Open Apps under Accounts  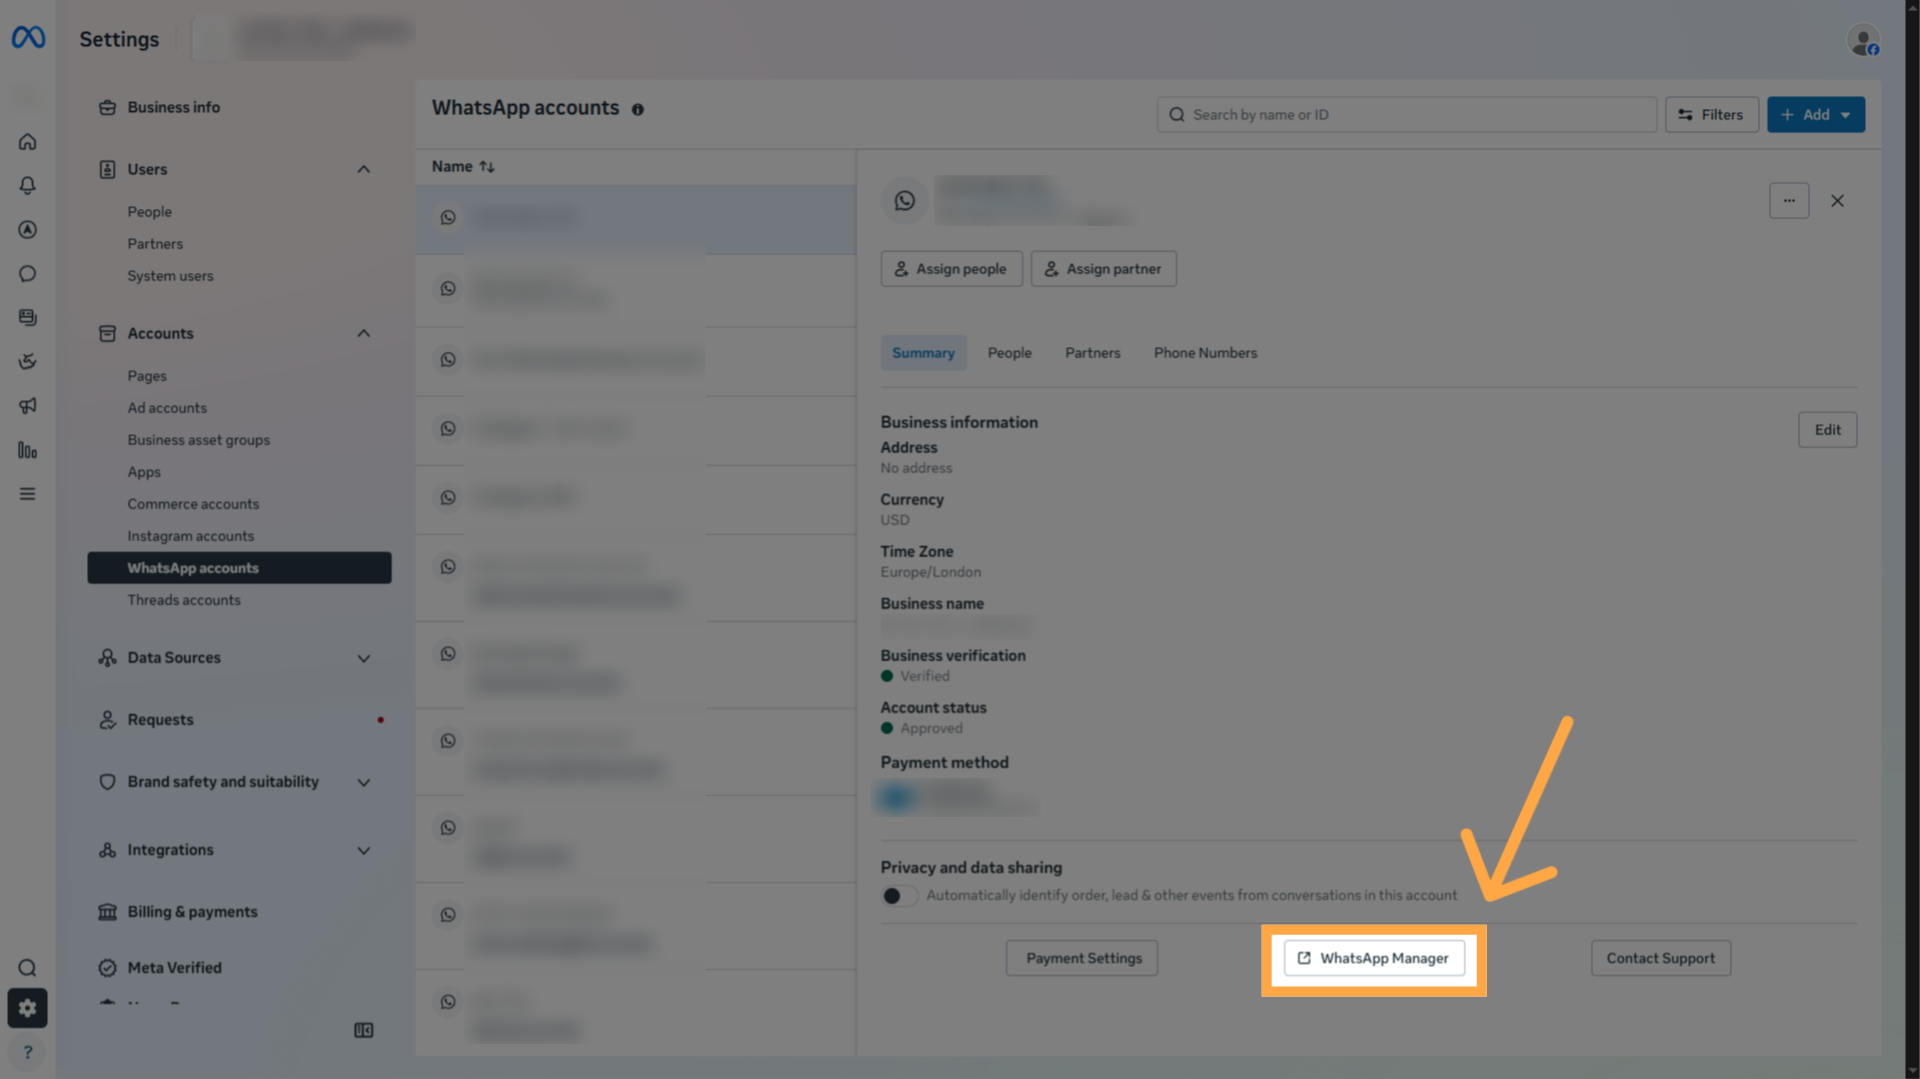[144, 472]
